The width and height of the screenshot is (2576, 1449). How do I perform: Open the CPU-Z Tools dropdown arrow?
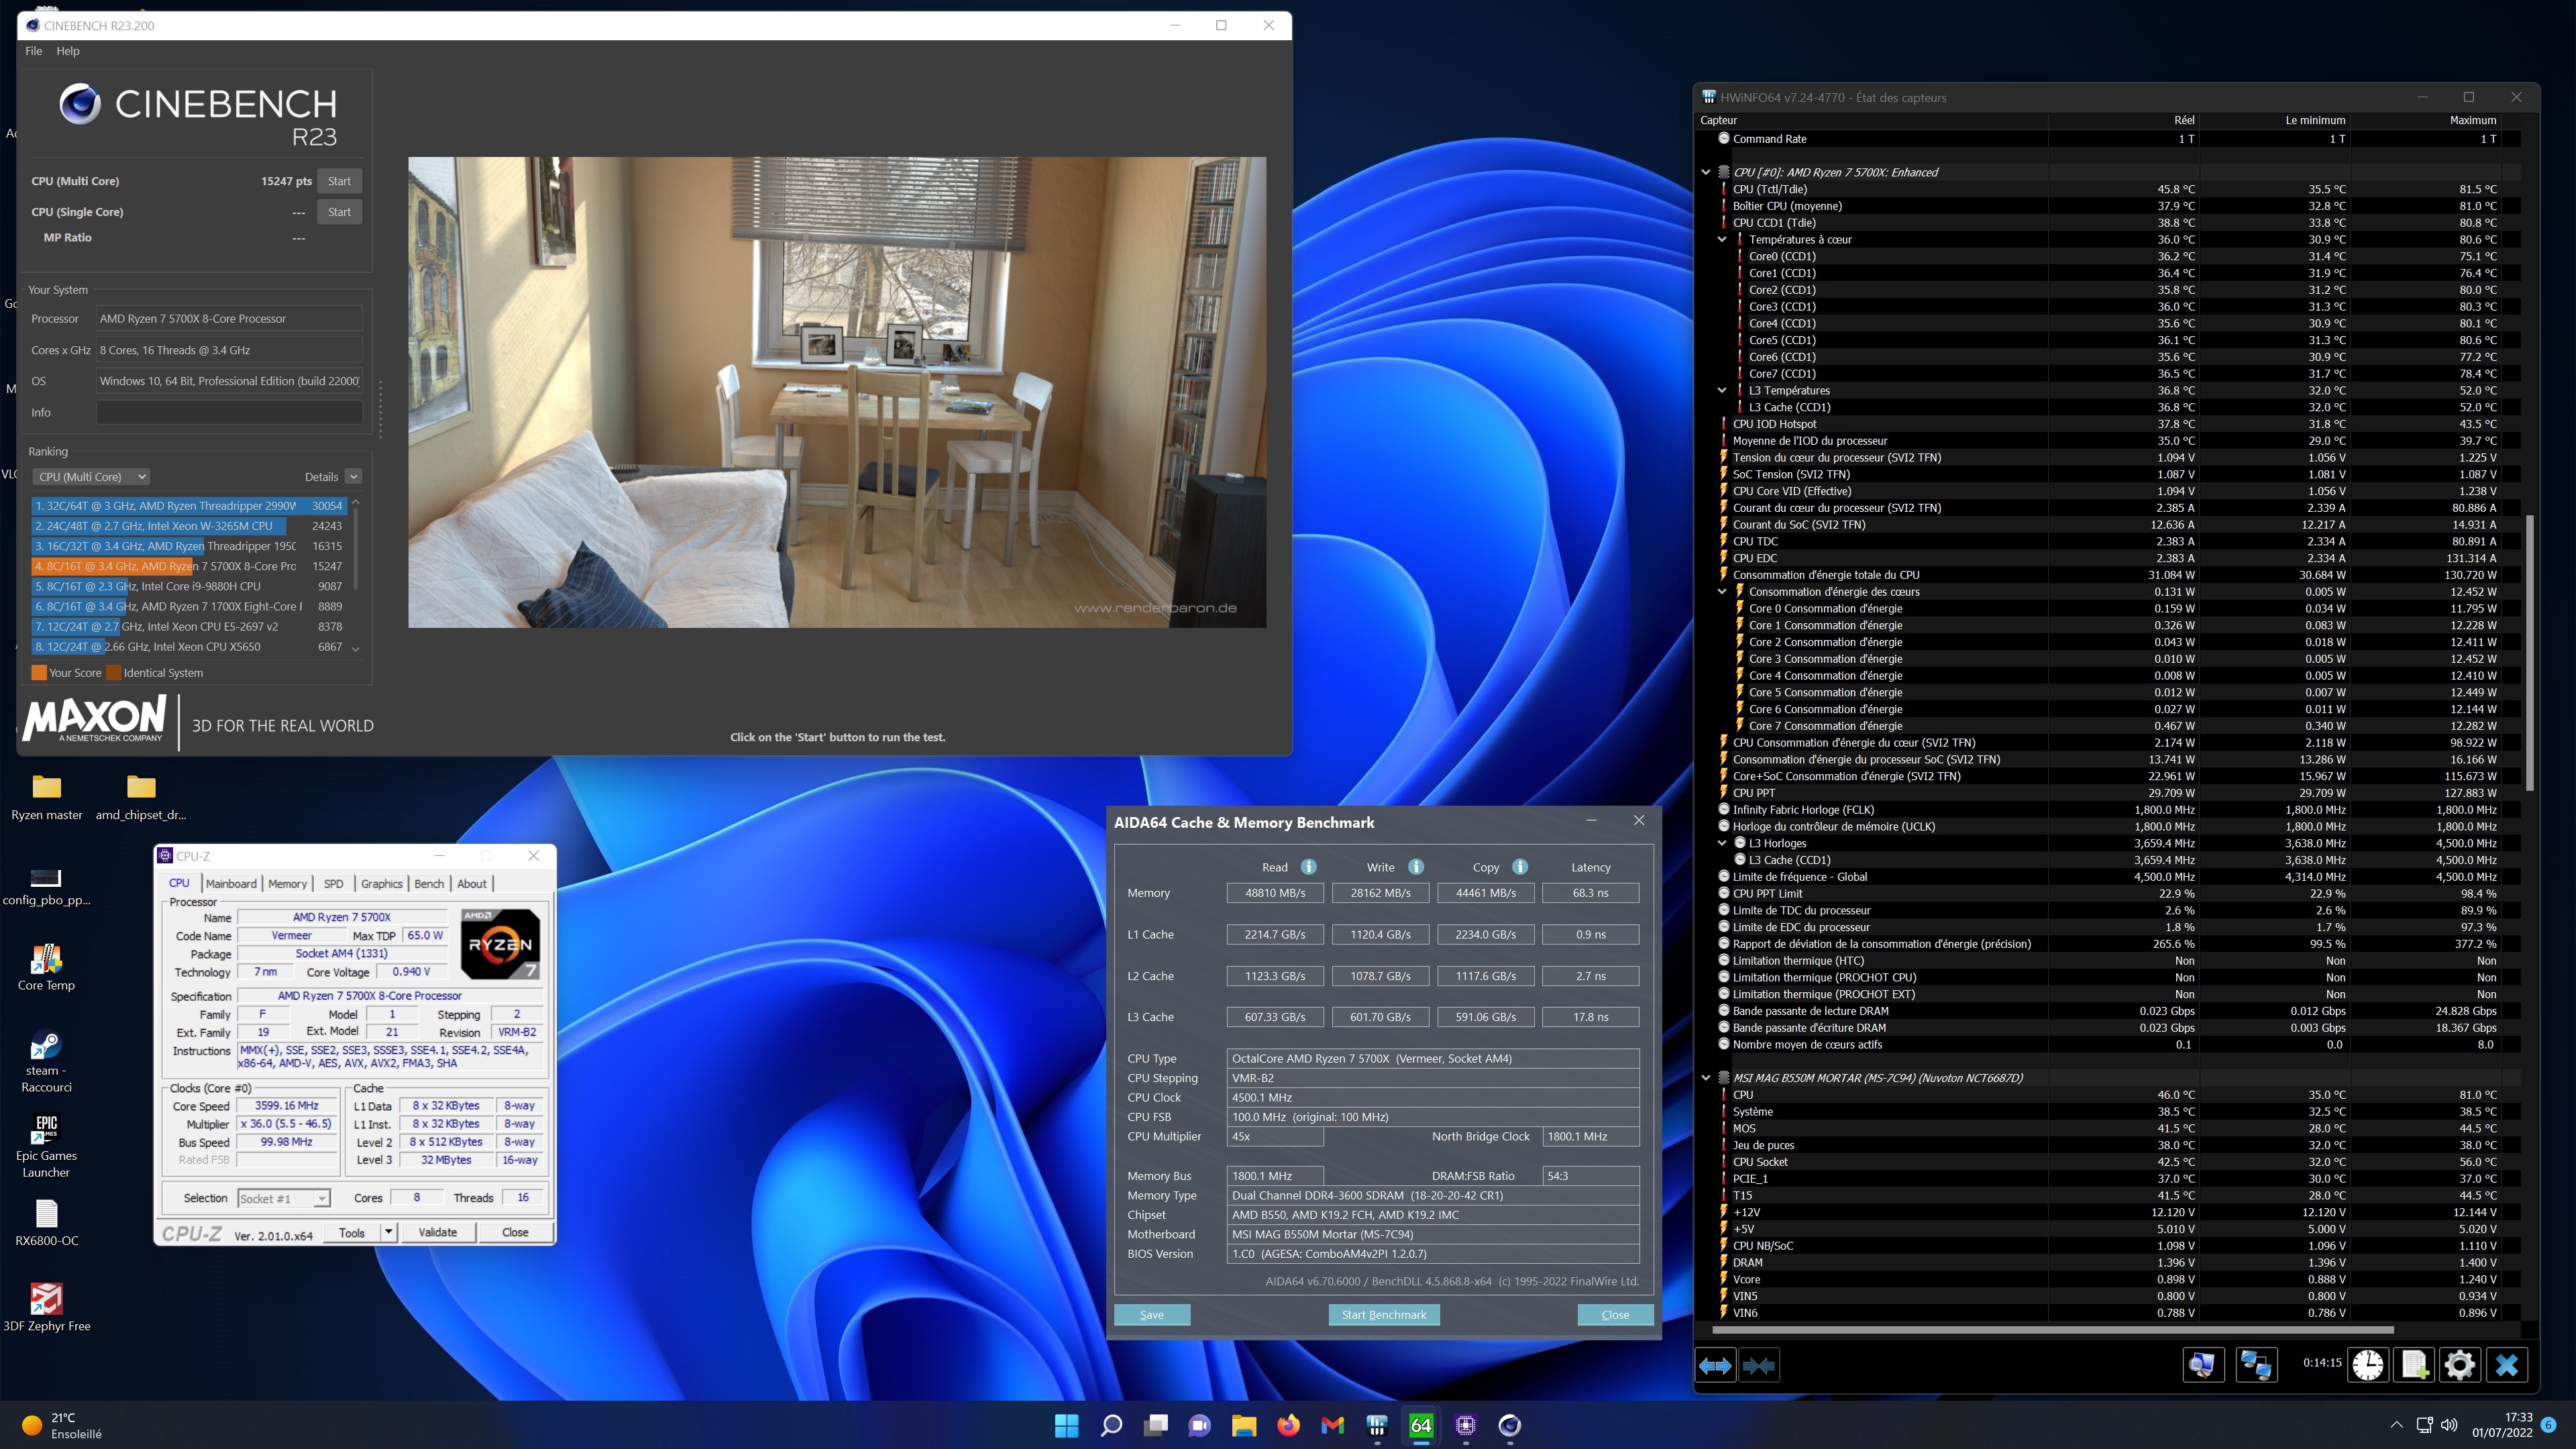click(x=388, y=1232)
